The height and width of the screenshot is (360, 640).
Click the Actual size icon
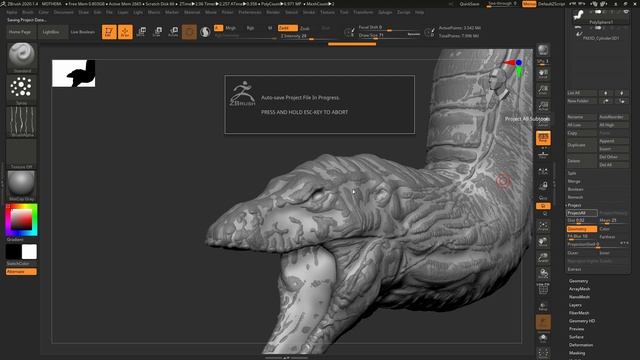[543, 105]
